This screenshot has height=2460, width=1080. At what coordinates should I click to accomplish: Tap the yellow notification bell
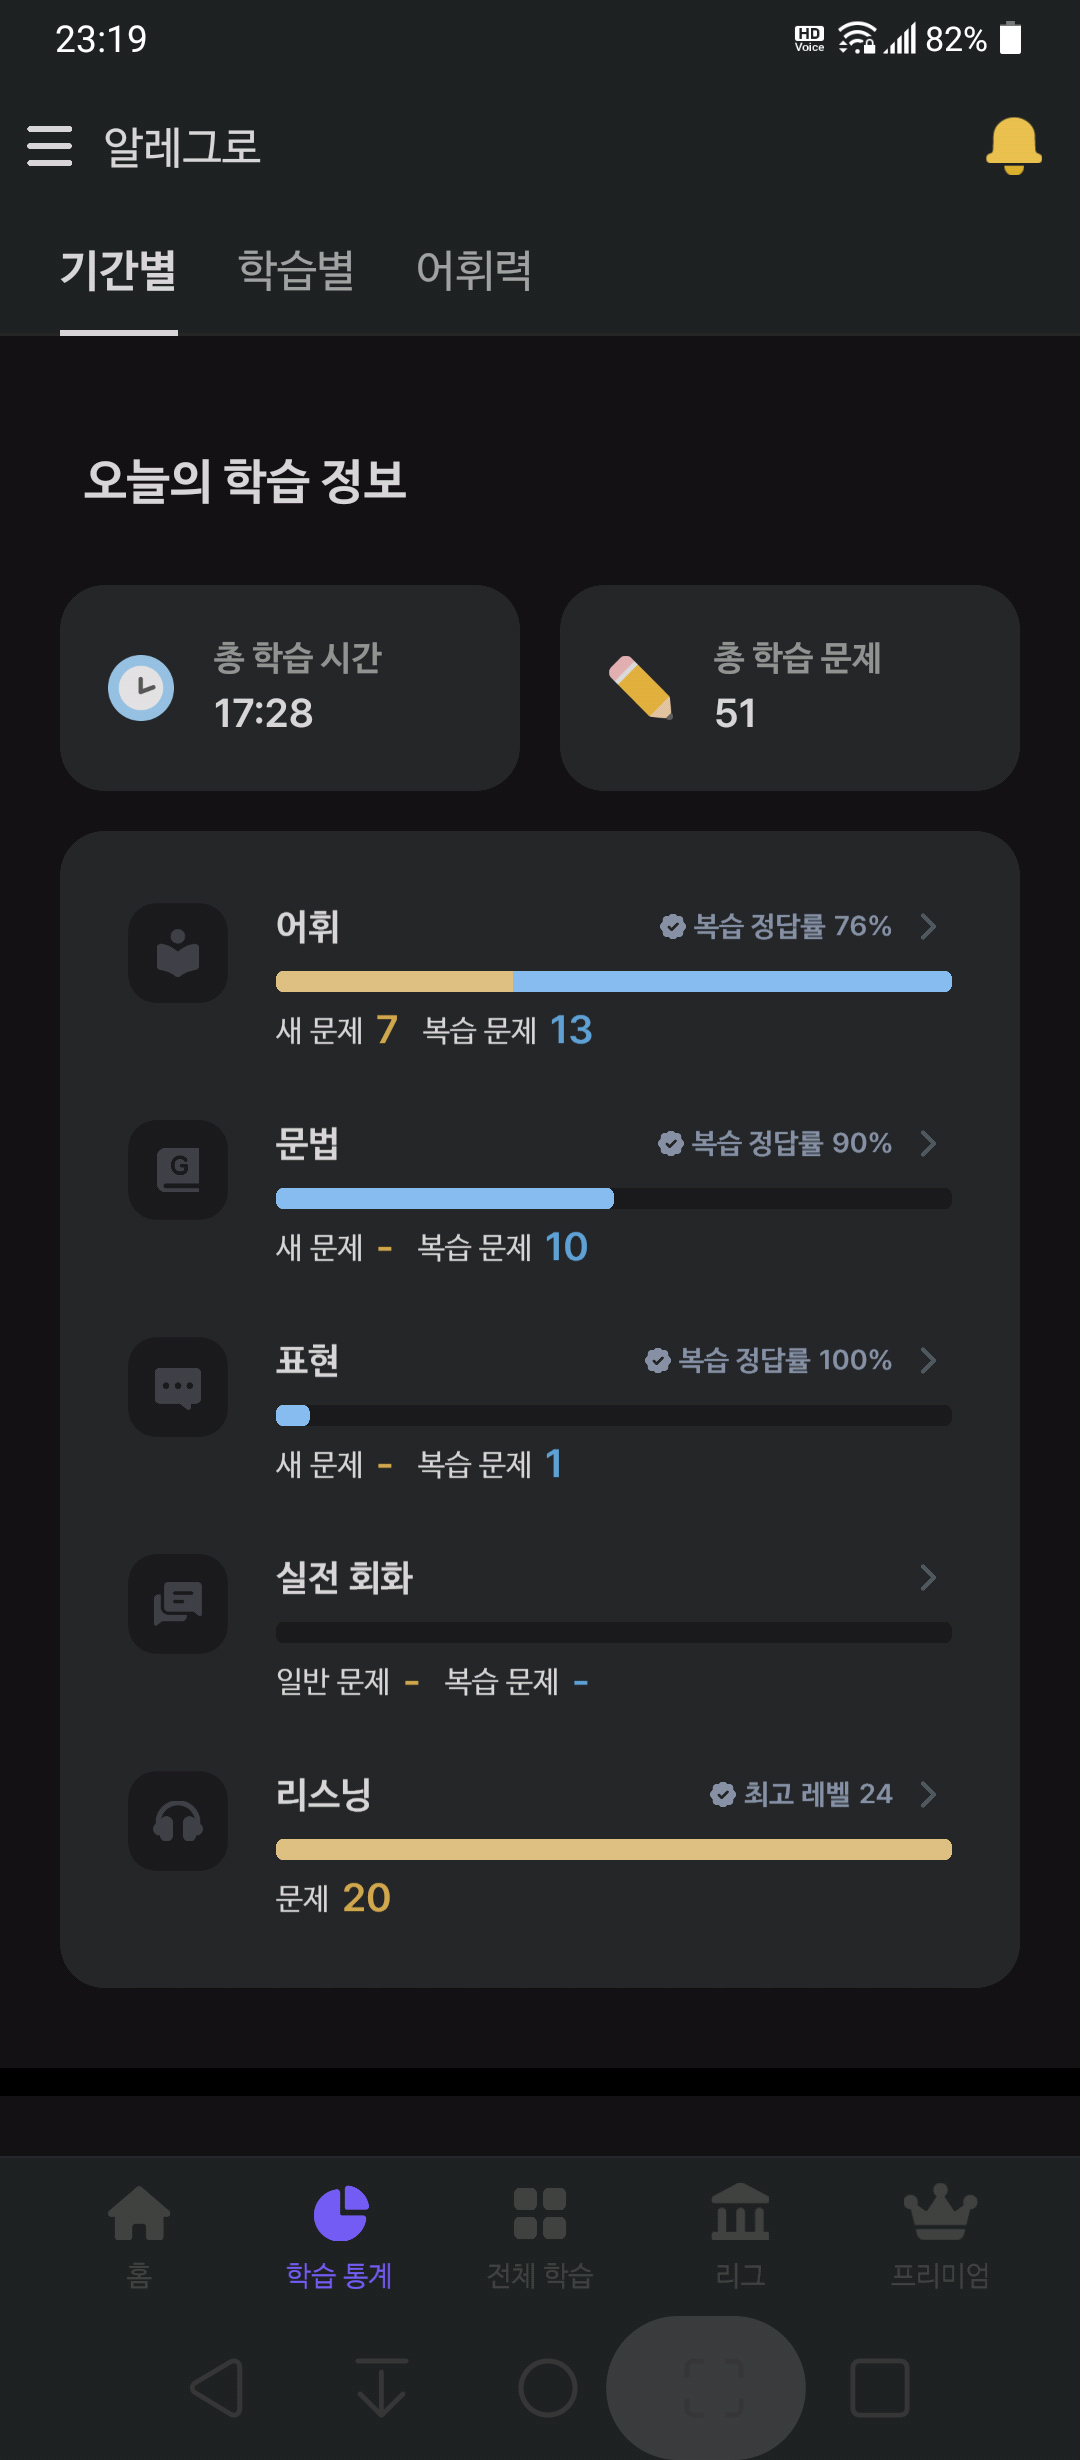pos(1013,146)
